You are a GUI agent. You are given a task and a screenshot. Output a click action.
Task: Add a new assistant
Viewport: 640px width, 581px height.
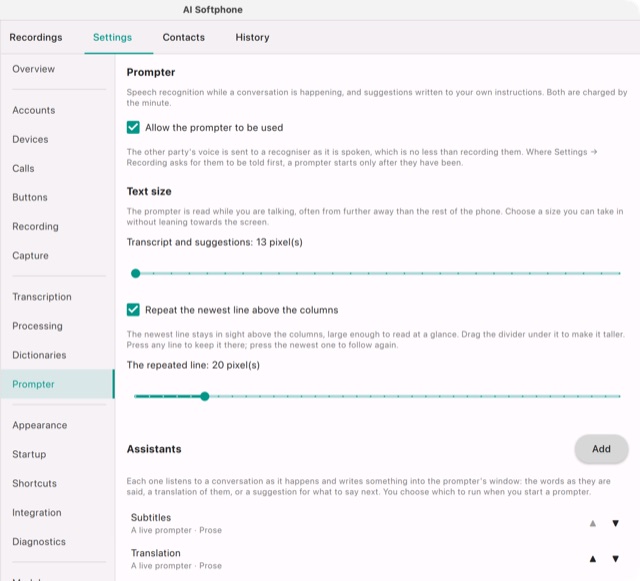601,449
